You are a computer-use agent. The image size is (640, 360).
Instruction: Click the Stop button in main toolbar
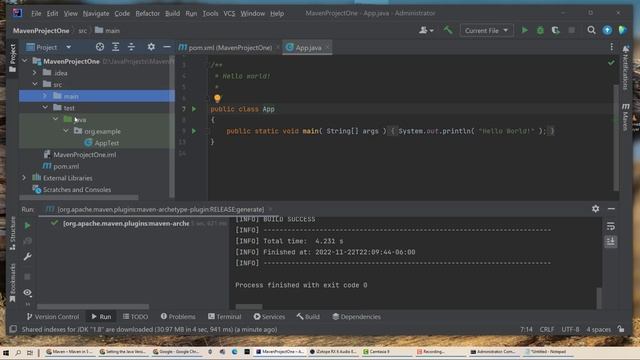click(x=571, y=30)
